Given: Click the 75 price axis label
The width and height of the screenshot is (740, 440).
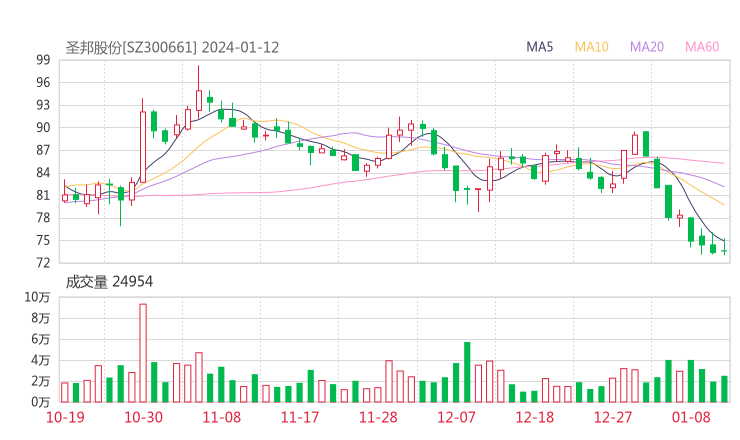Looking at the screenshot, I should (x=43, y=240).
